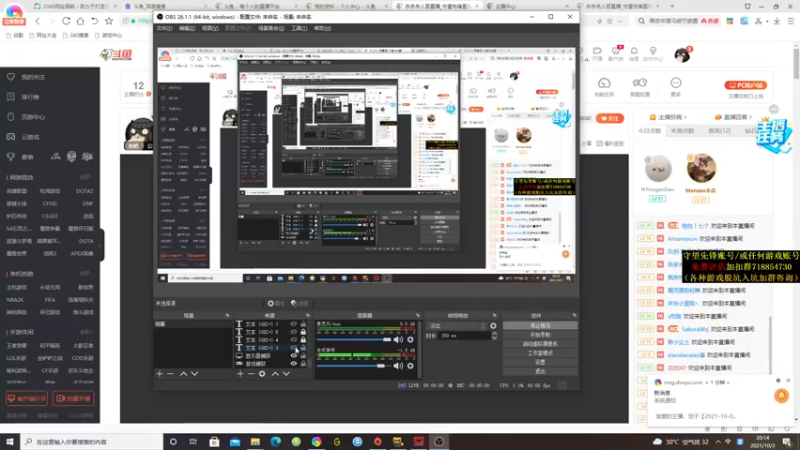Go to browser home page icon
The image size is (800, 450).
[x=81, y=21]
